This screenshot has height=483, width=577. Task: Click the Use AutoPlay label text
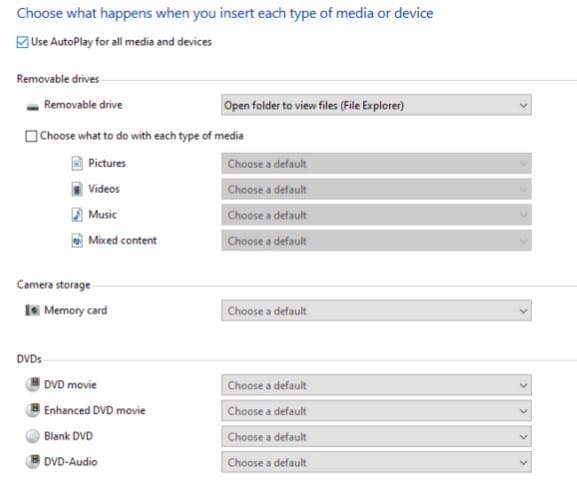(121, 42)
